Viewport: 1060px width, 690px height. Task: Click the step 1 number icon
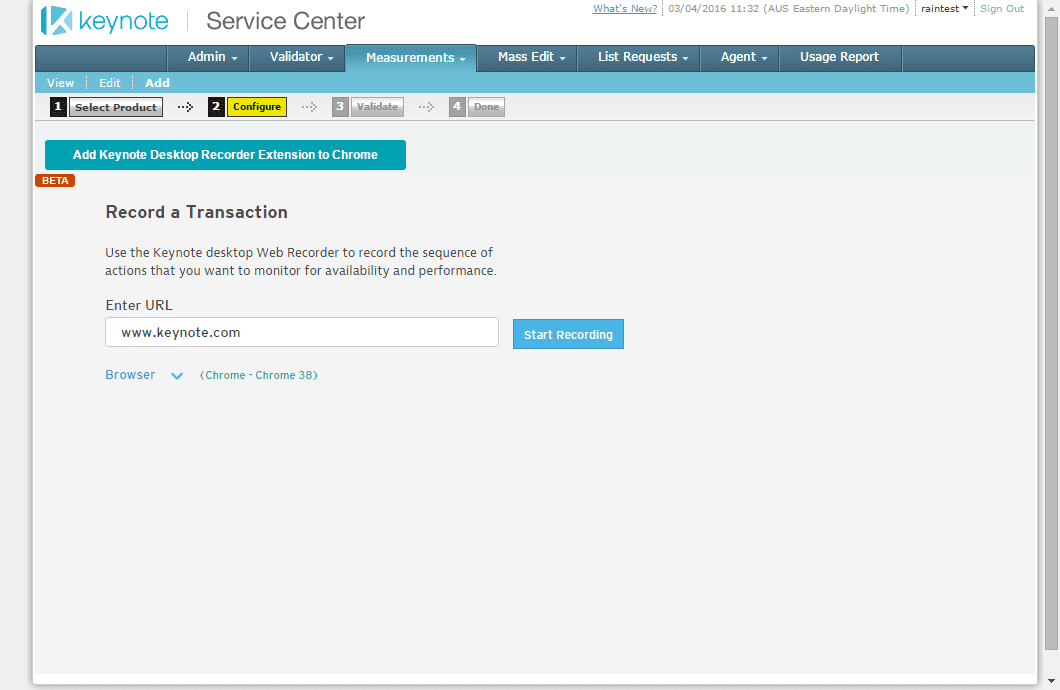[x=58, y=107]
